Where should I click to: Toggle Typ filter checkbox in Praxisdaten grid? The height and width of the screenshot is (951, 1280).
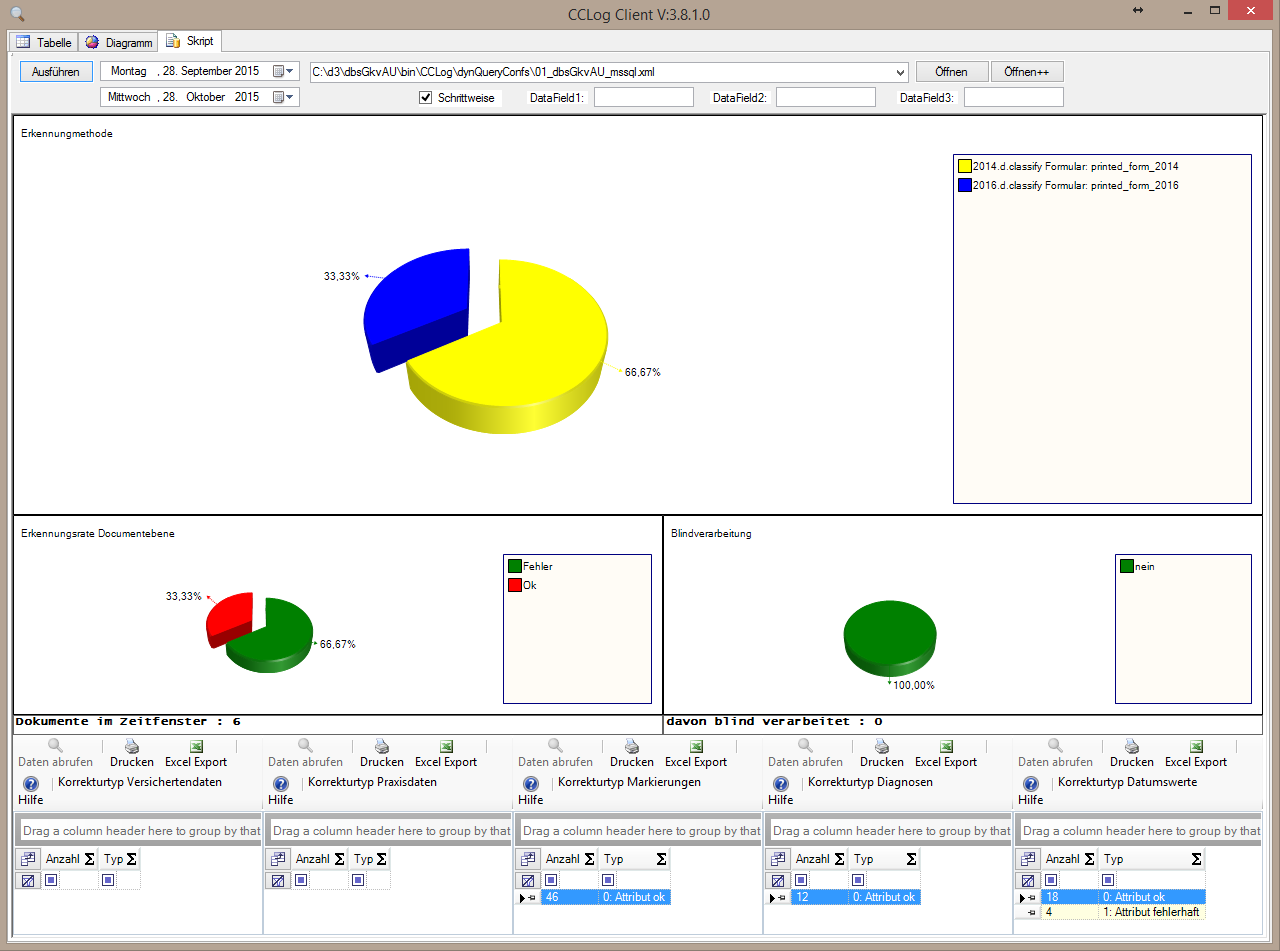pos(358,881)
